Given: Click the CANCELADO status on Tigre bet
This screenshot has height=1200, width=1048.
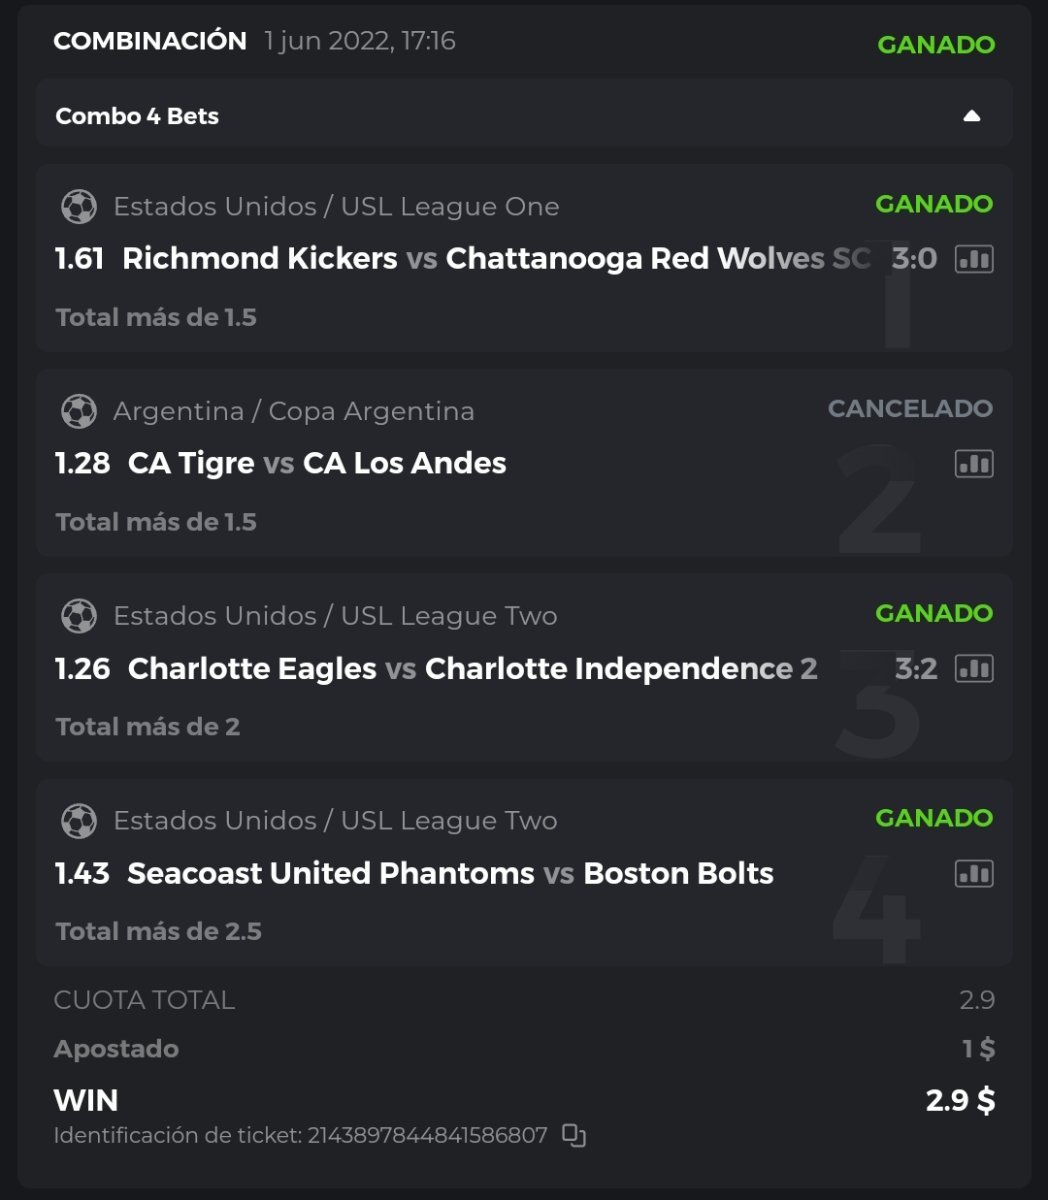Looking at the screenshot, I should tap(910, 408).
